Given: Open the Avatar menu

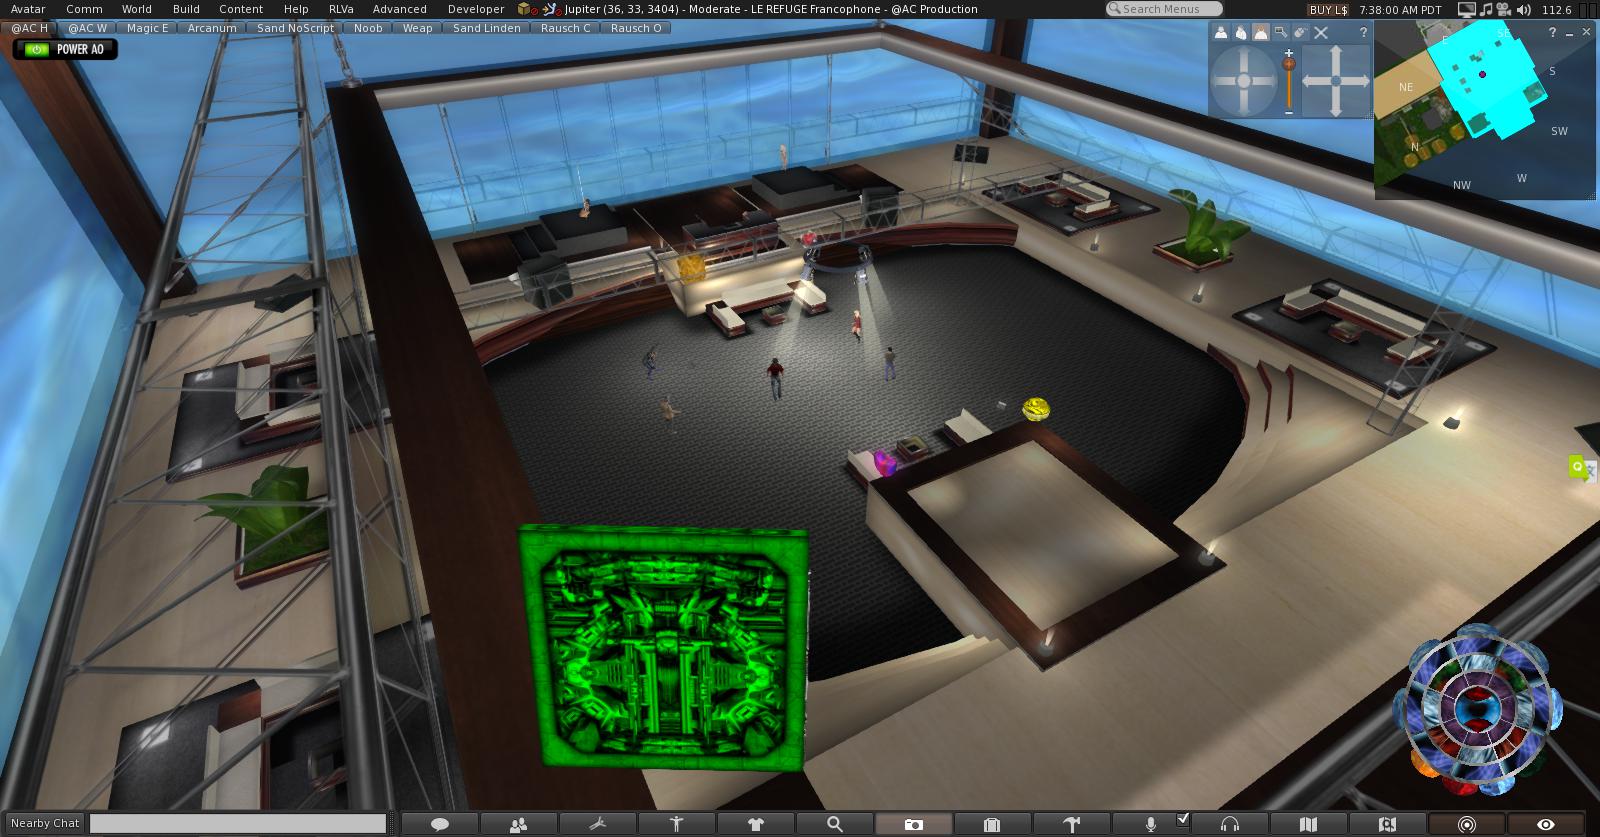Looking at the screenshot, I should pos(28,9).
